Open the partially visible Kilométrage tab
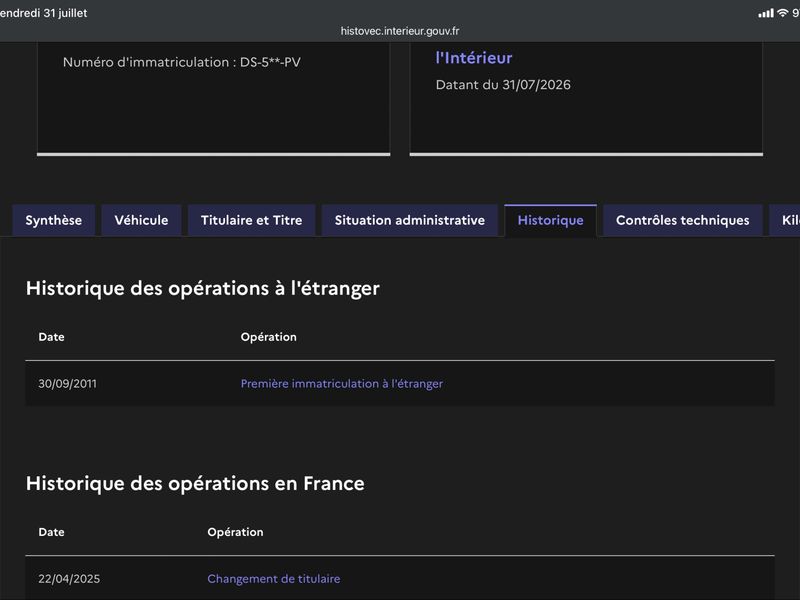Screen dimensions: 800x600 (x=785, y=220)
